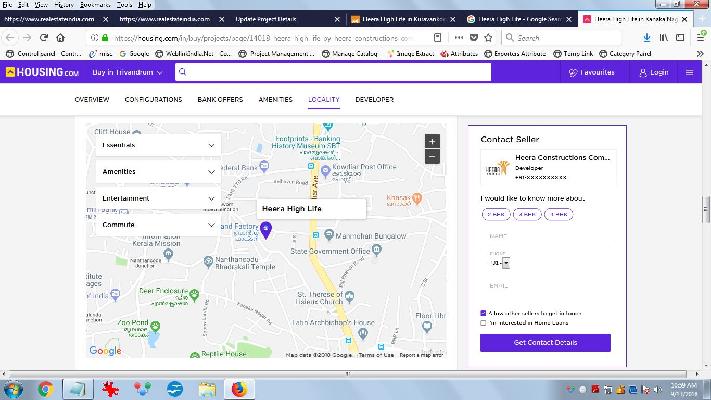
Task: Open the Windows Start button
Action: pos(13,390)
